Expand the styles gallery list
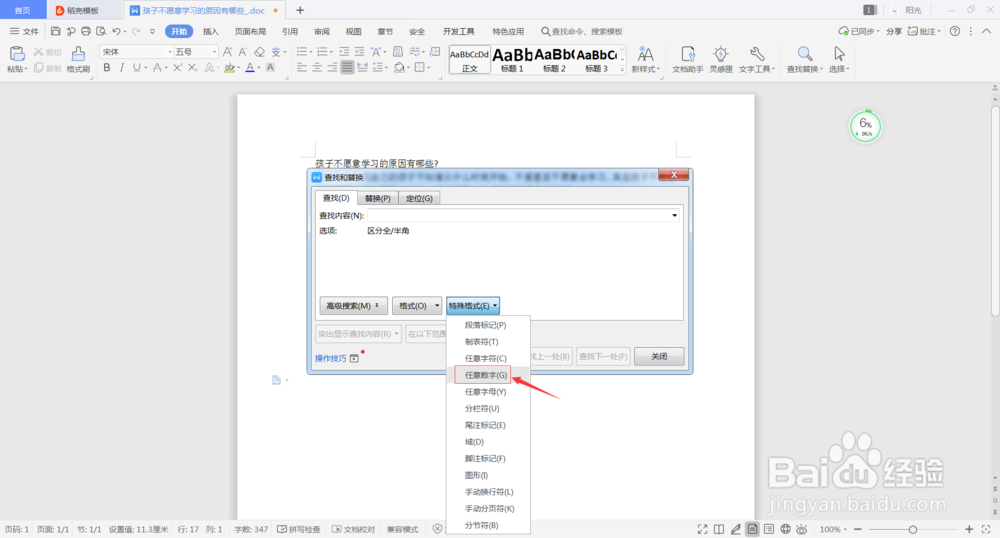1000x538 pixels. [622, 70]
